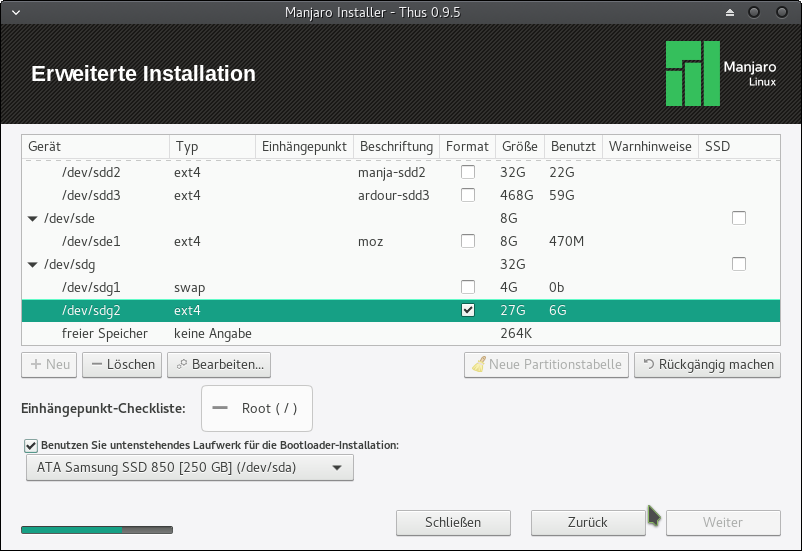Sort by the Größe column header
The width and height of the screenshot is (802, 551).
(519, 146)
